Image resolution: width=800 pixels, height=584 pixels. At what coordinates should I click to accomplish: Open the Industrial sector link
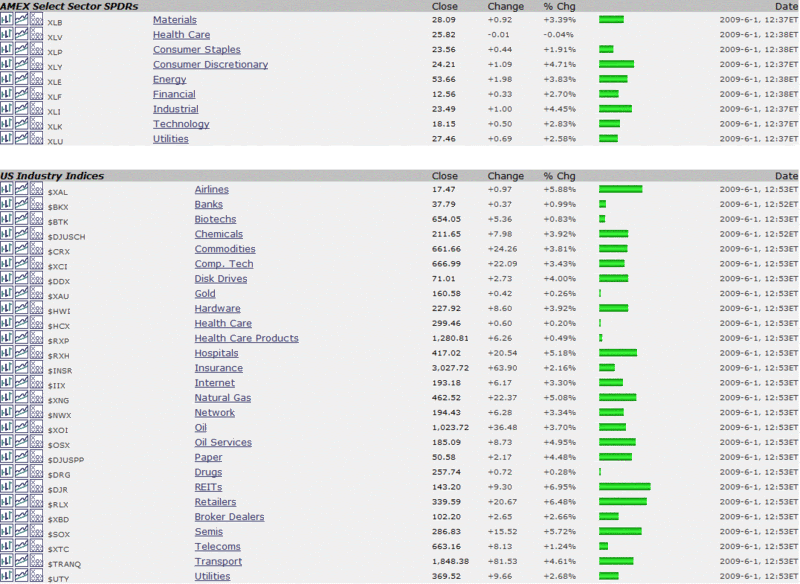click(x=176, y=109)
